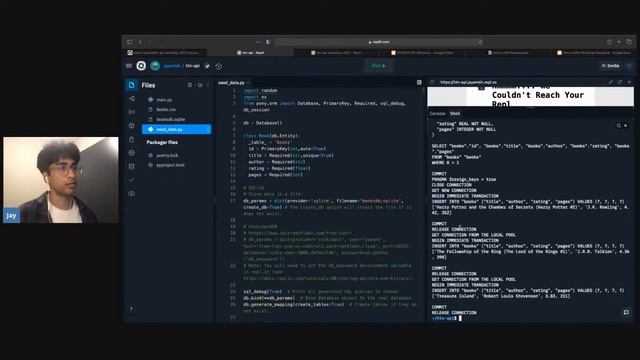Switch to the fifth browser tab
This screenshot has width=640, height=360.
507,53
